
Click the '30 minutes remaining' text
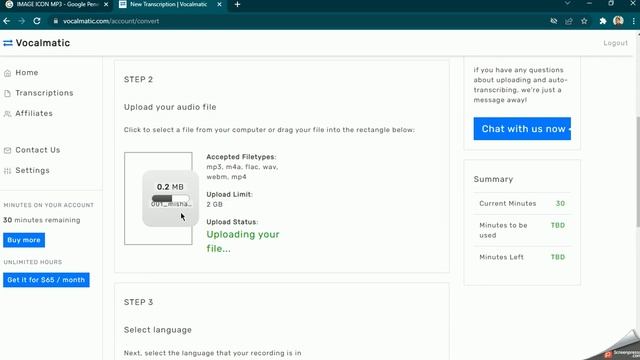(42, 220)
